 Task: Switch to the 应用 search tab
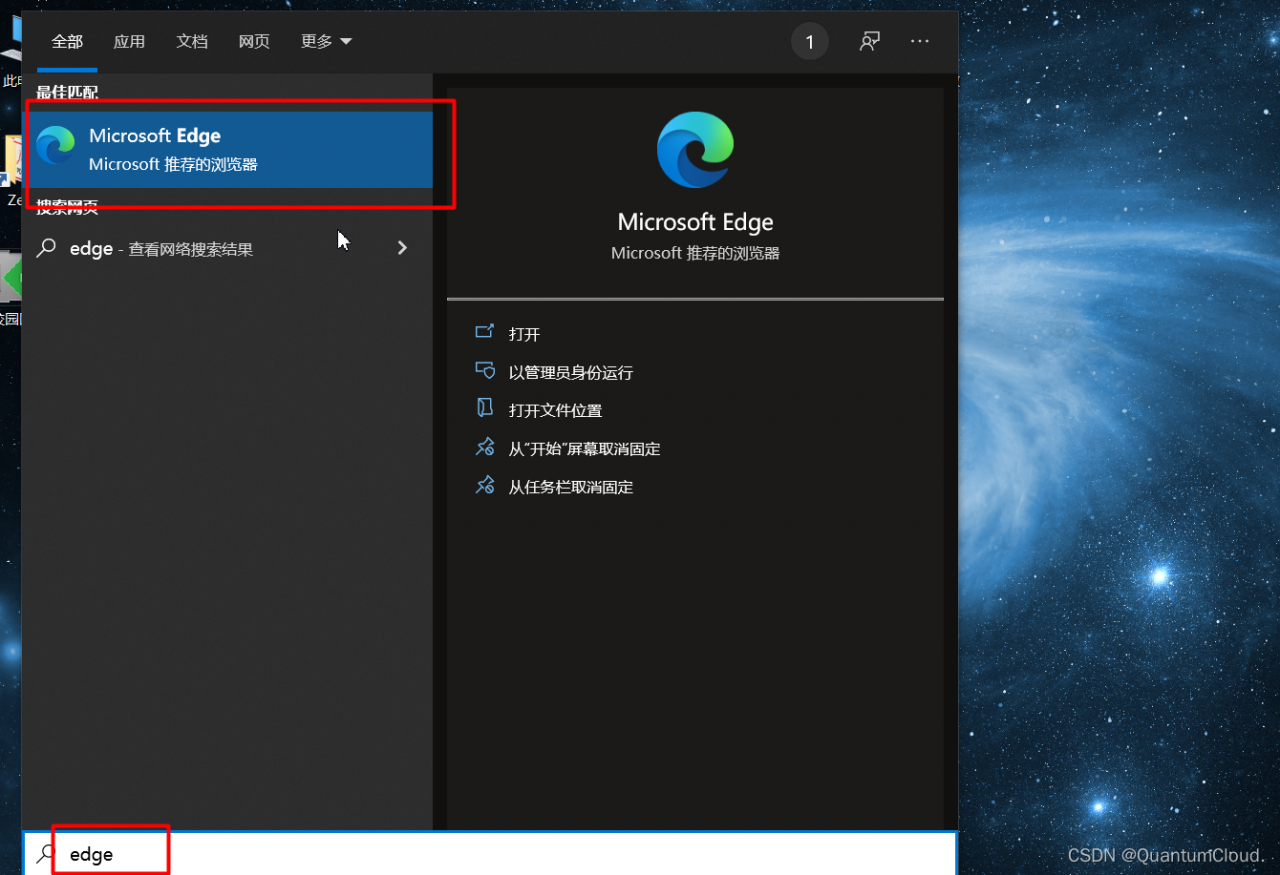coord(129,41)
